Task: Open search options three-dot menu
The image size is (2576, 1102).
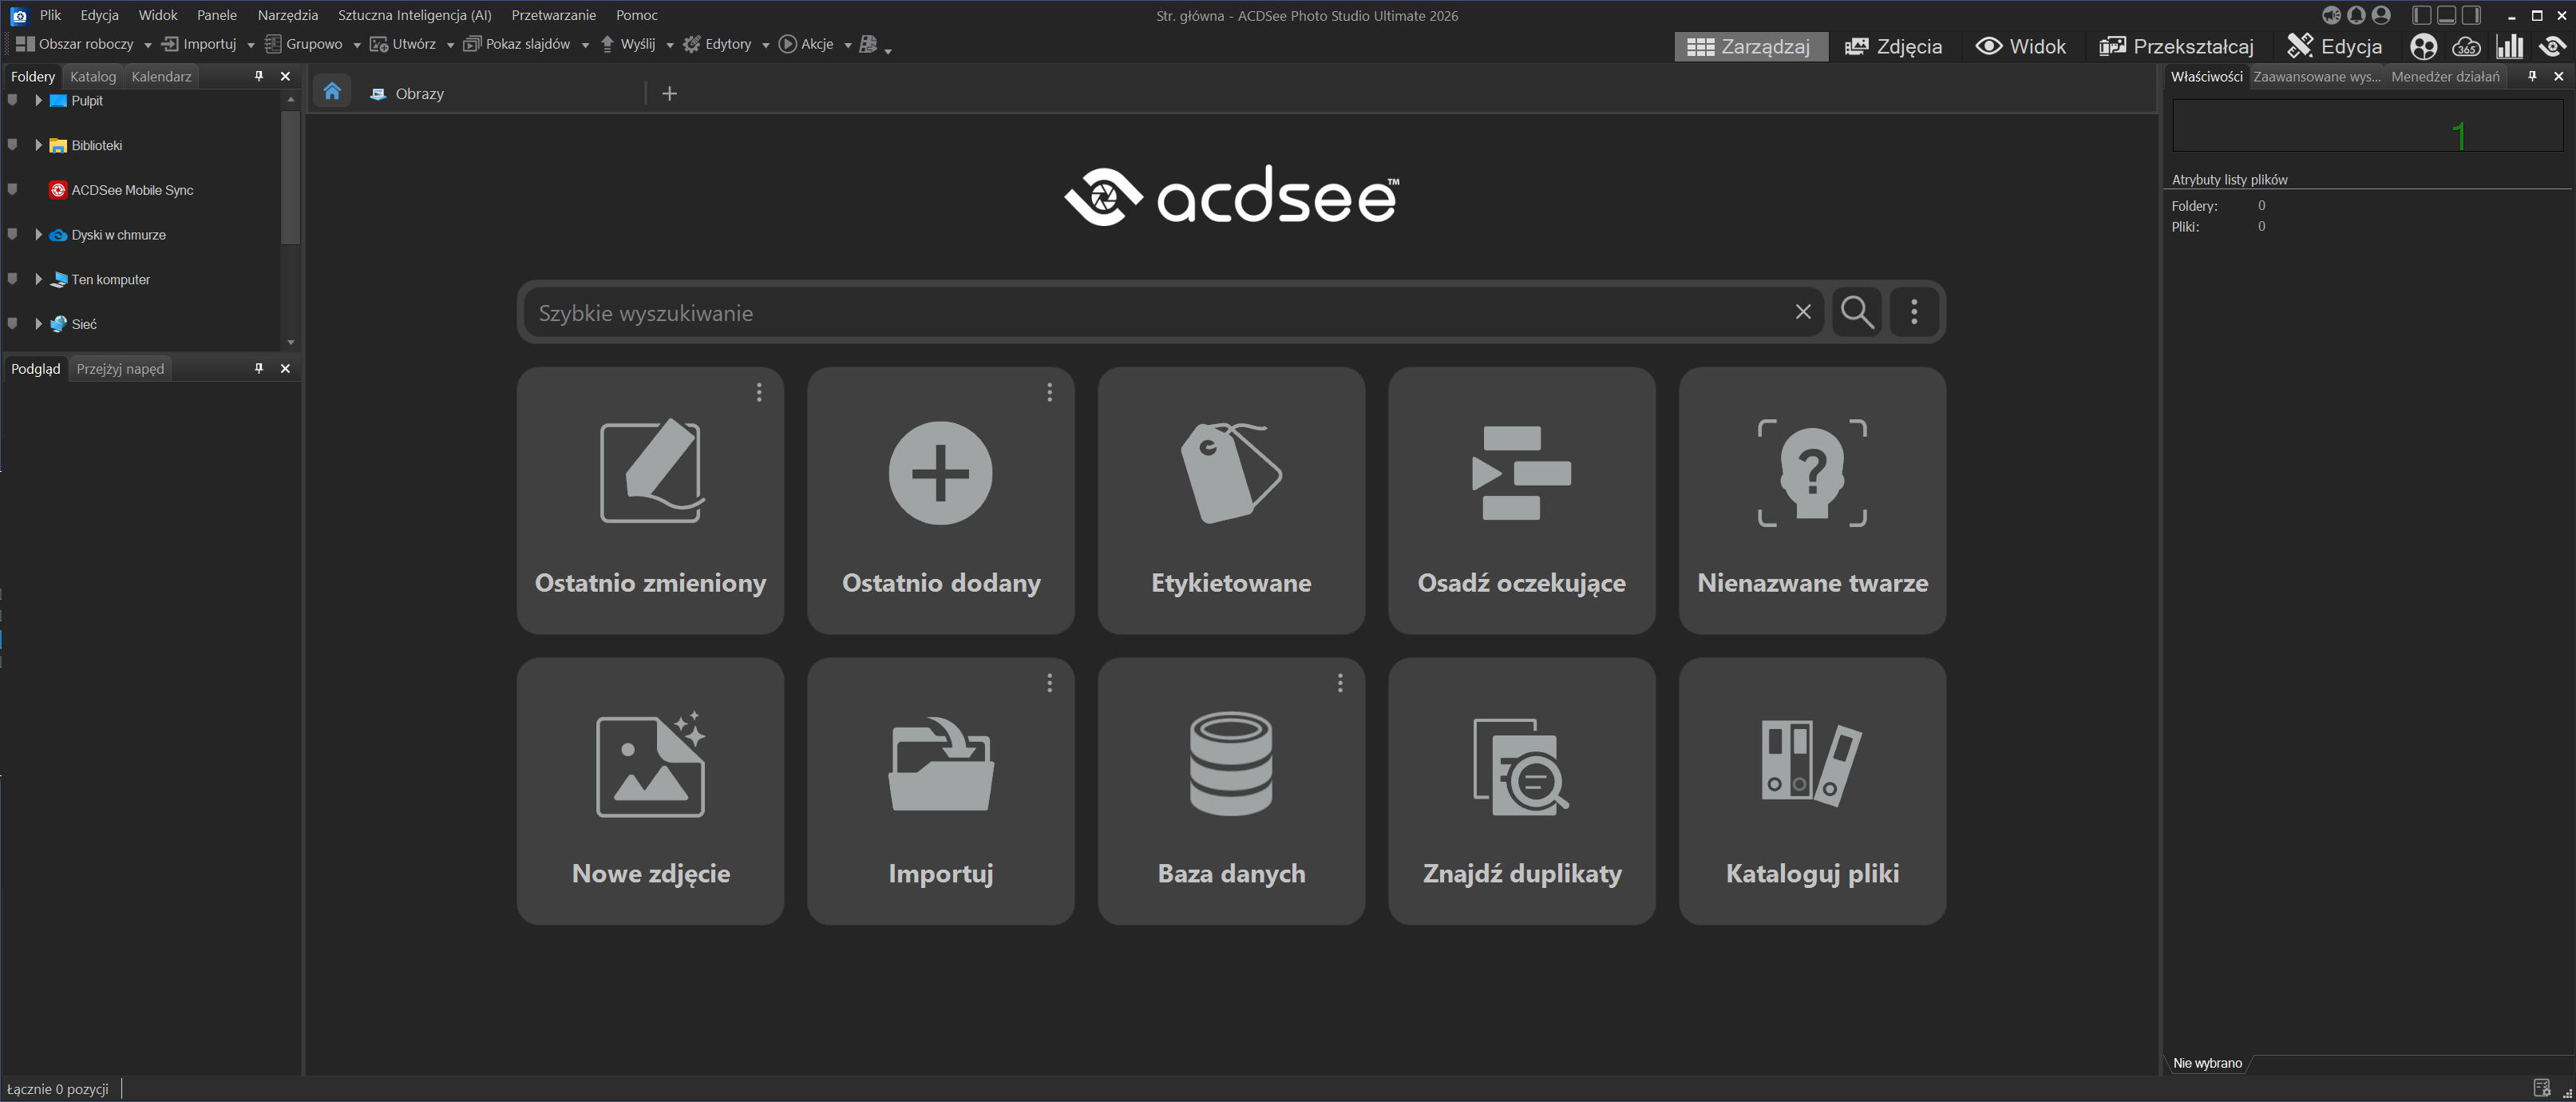Action: (x=1914, y=312)
